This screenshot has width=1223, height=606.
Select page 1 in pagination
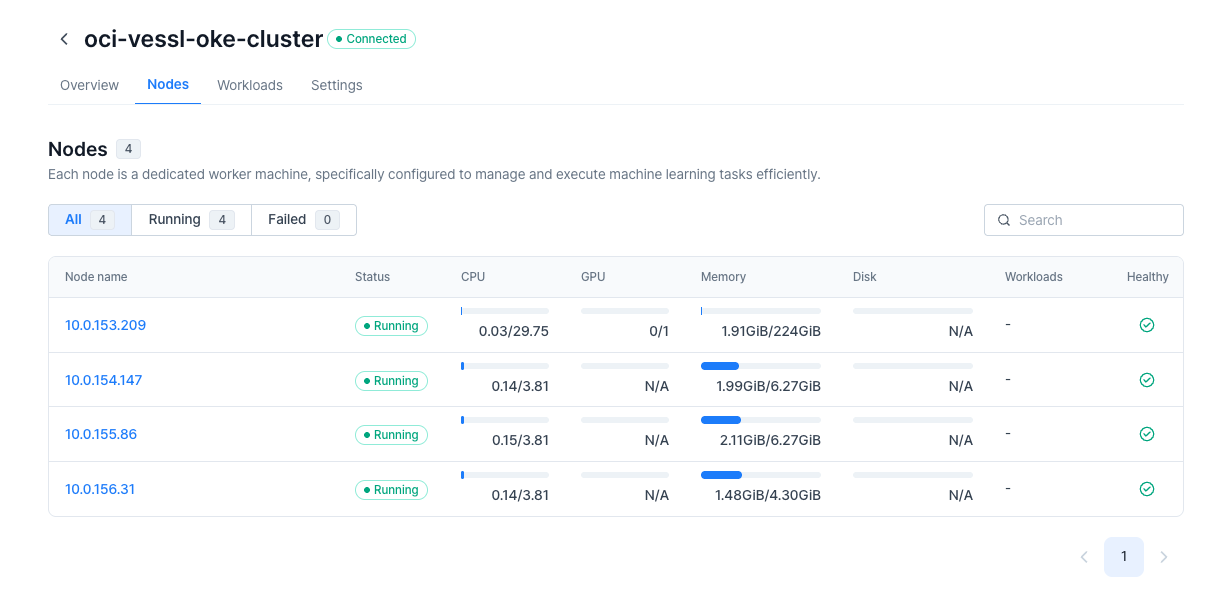1124,557
